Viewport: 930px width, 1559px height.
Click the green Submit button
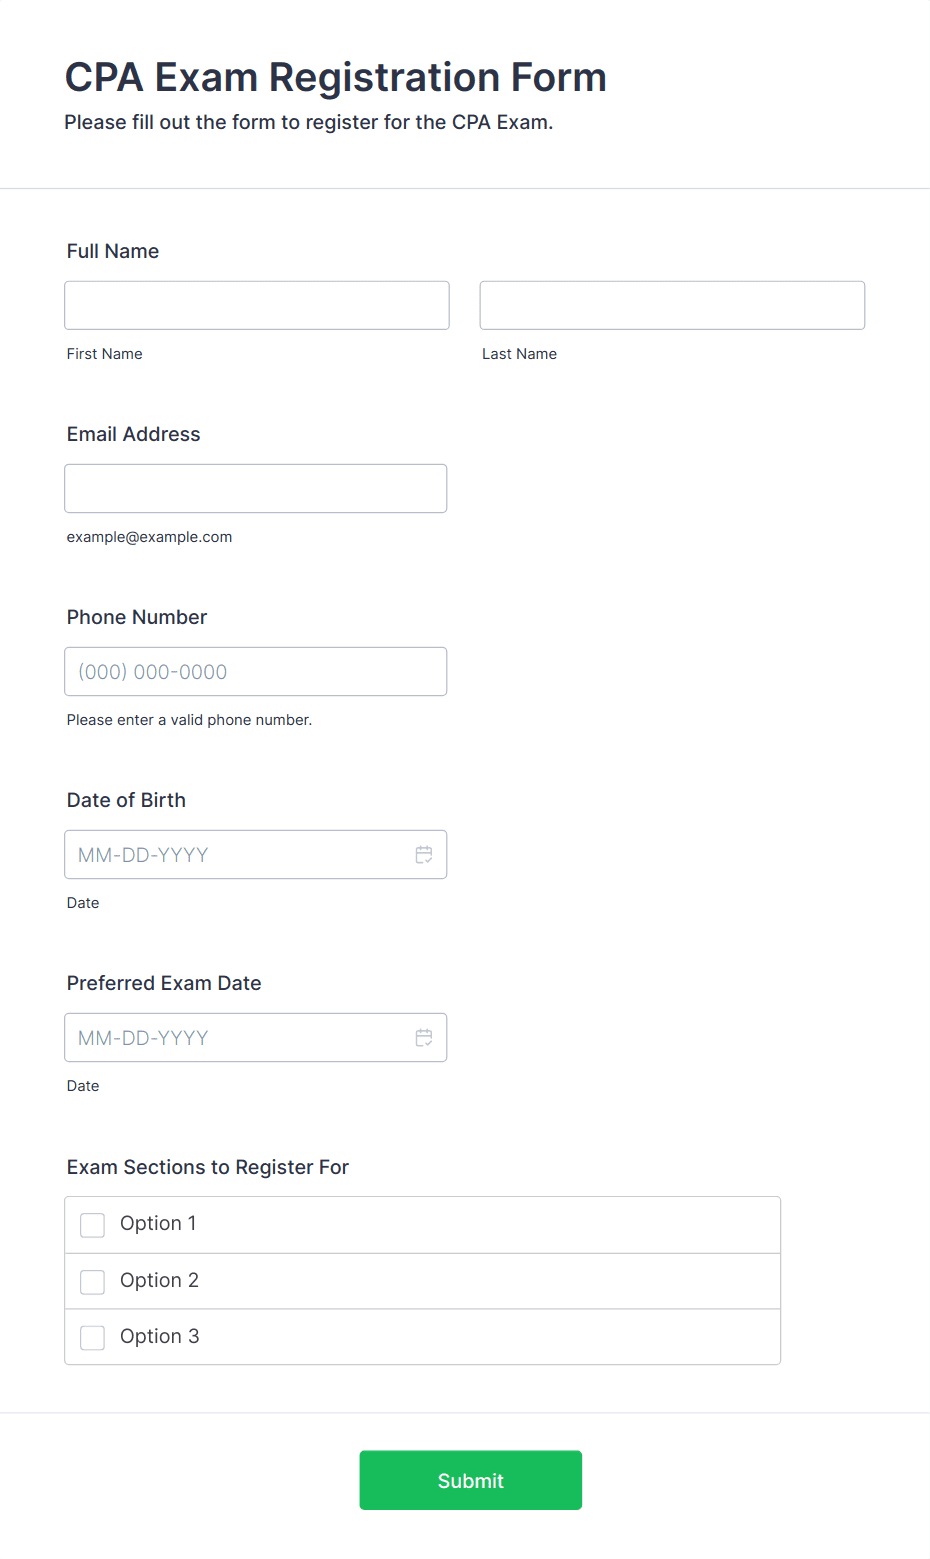click(471, 1480)
